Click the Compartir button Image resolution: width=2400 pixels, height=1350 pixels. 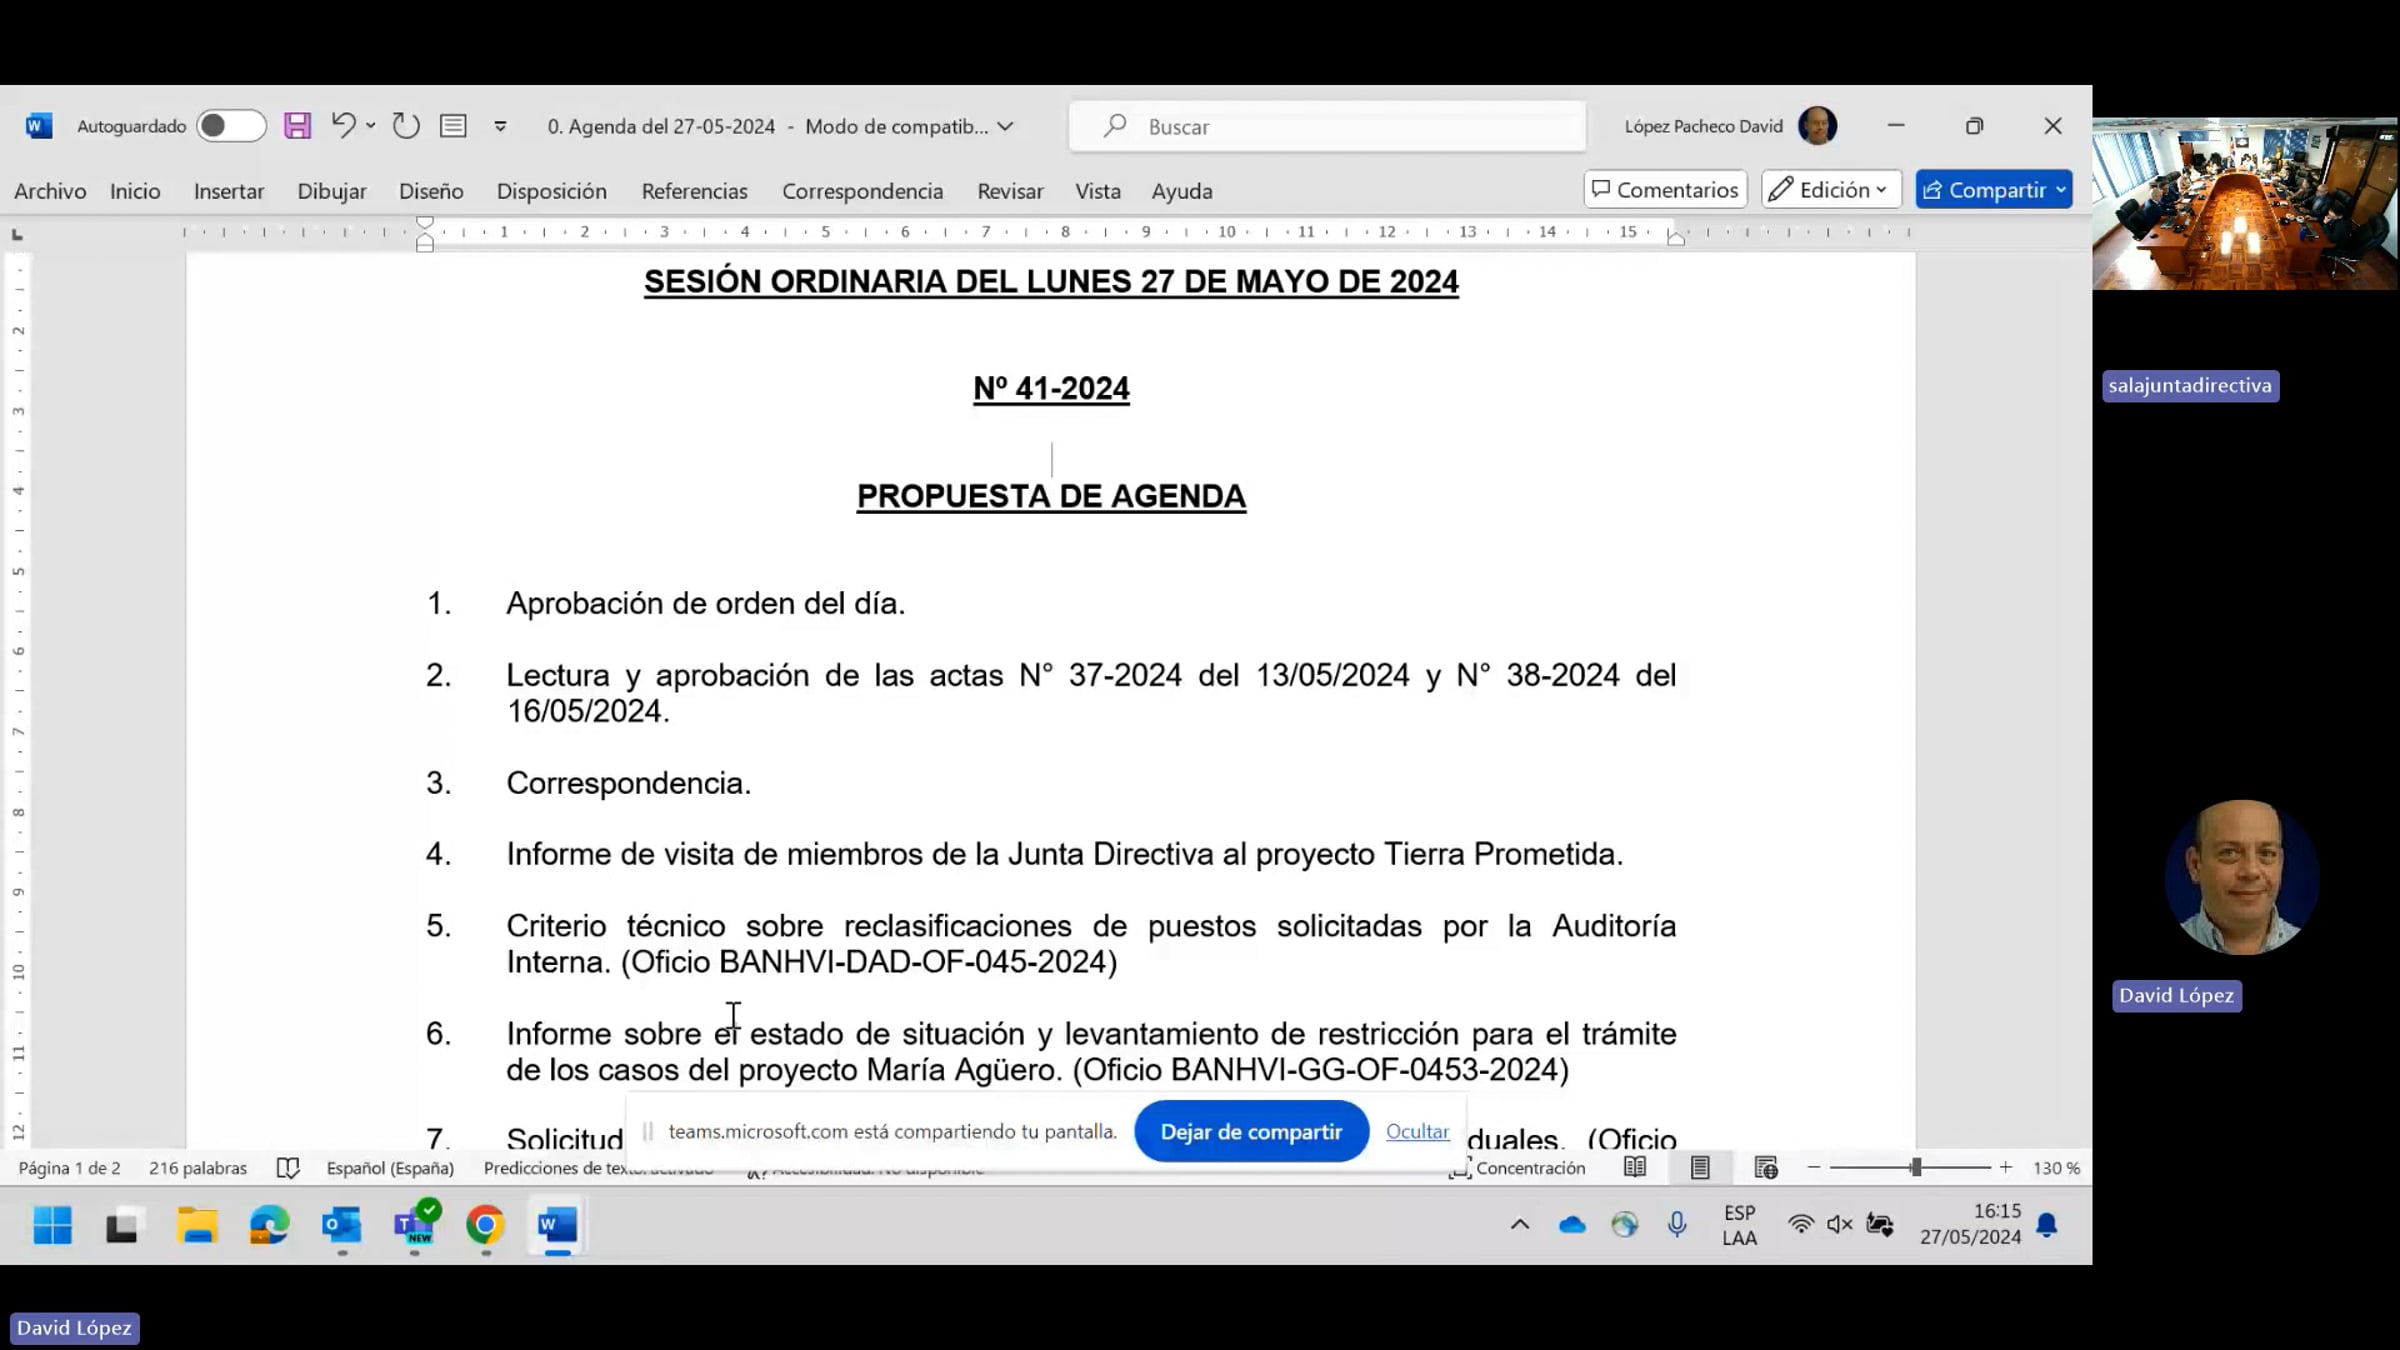(x=1993, y=190)
